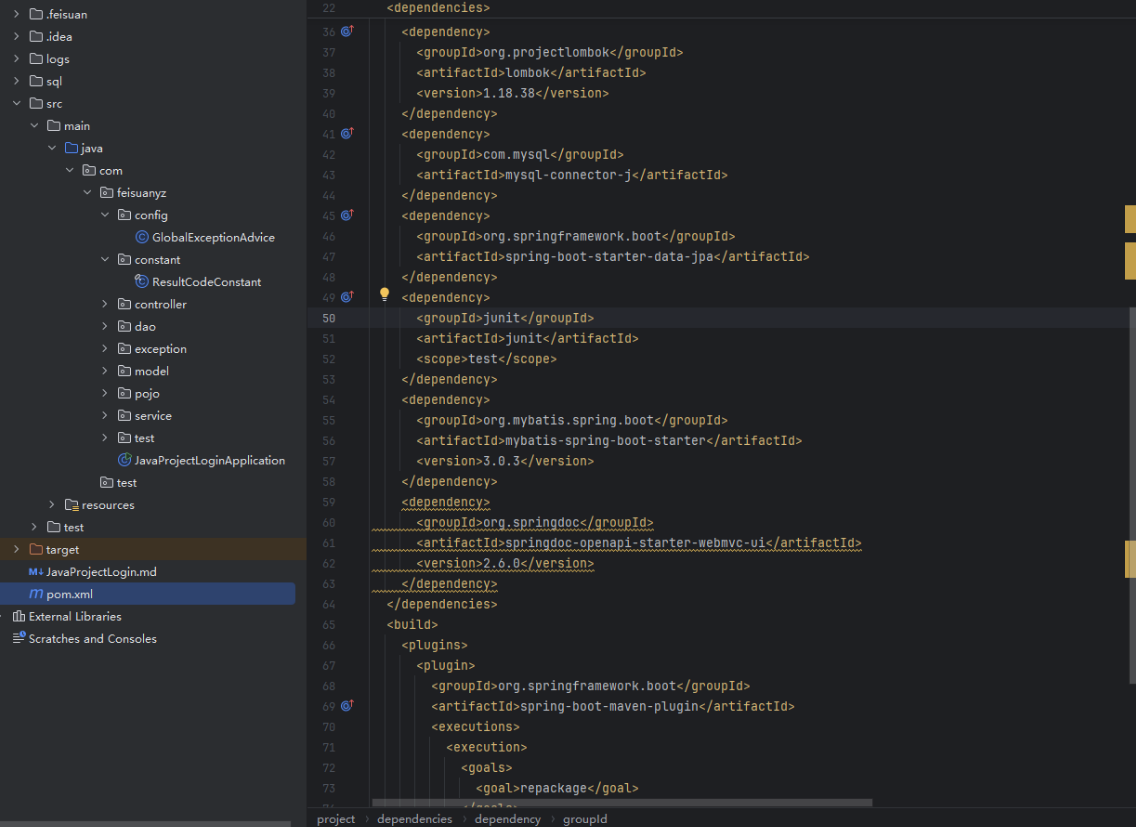Select the pom.xml Maven file
1136x827 pixels.
point(69,594)
